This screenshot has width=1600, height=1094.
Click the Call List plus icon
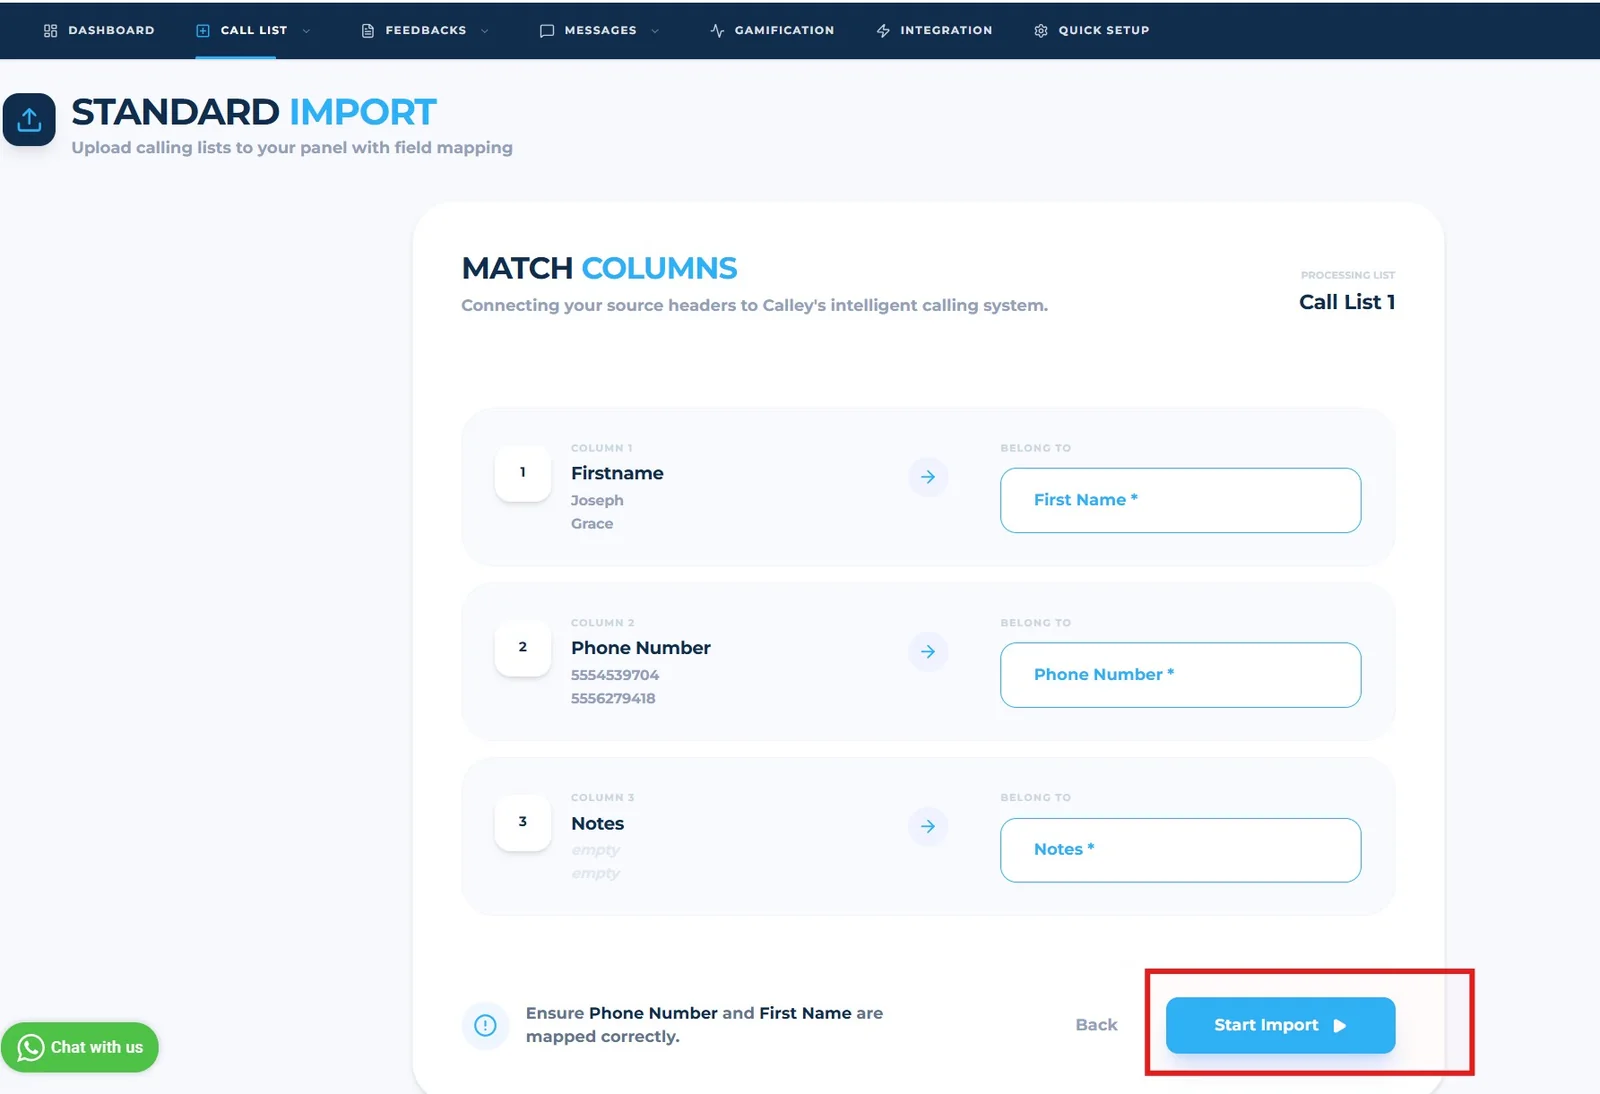coord(203,31)
